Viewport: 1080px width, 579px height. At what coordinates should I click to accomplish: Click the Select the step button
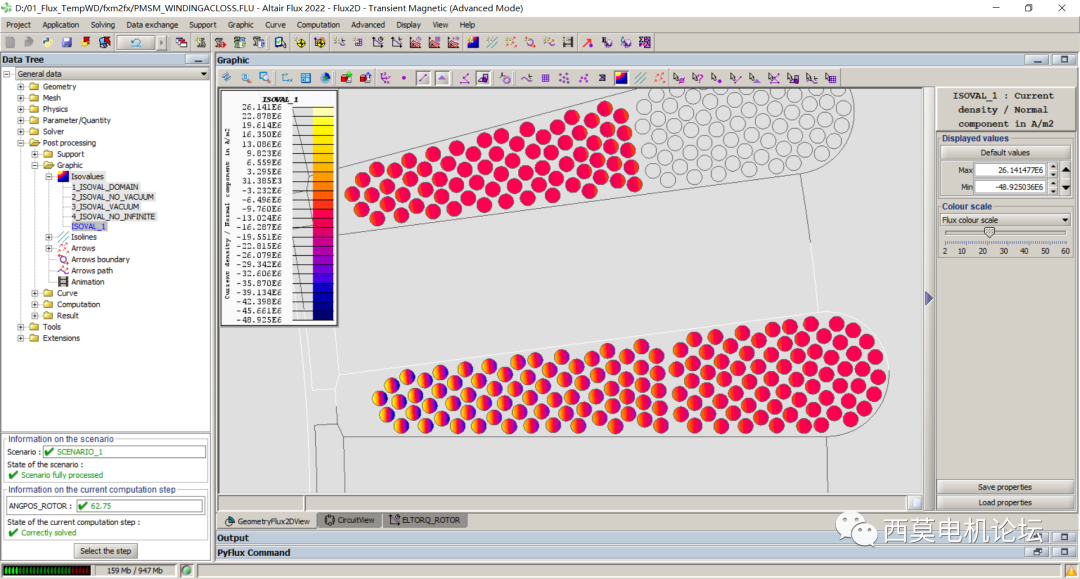105,551
